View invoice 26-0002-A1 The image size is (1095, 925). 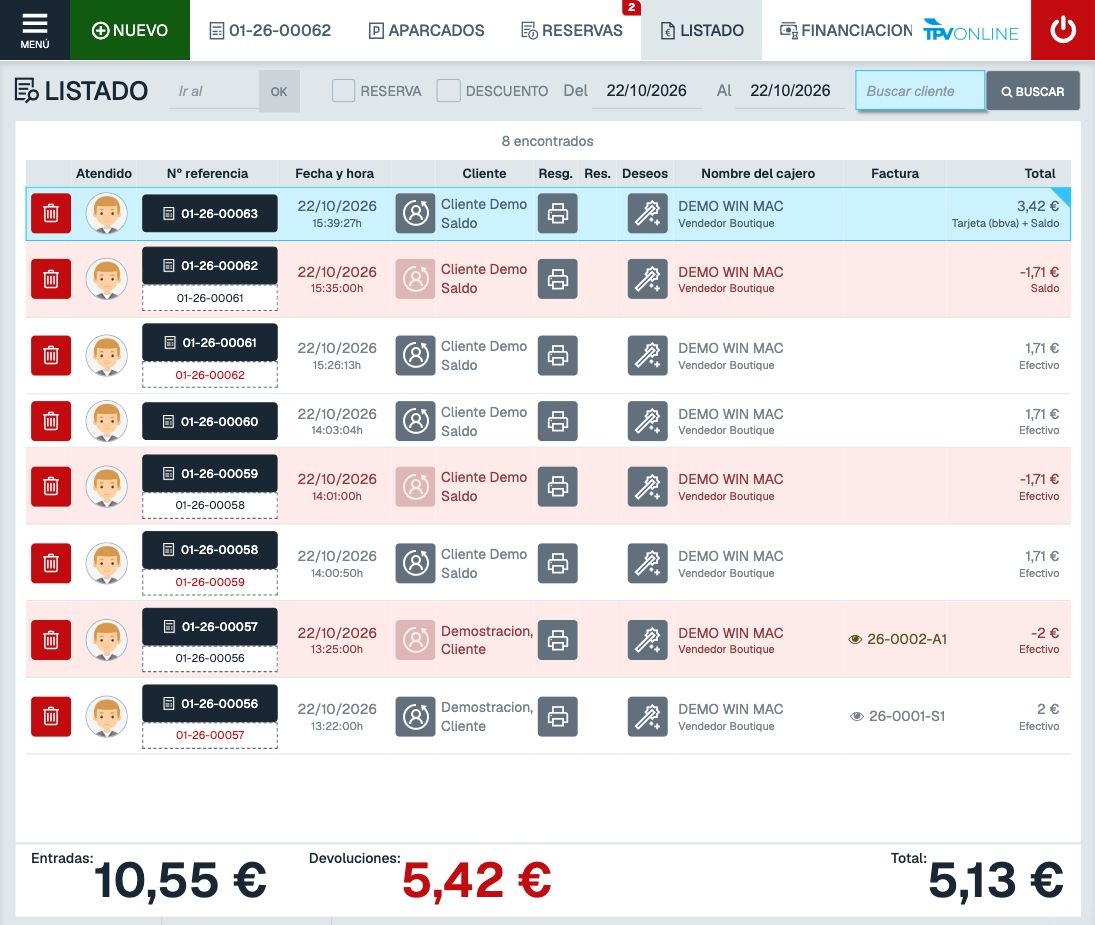[897, 639]
